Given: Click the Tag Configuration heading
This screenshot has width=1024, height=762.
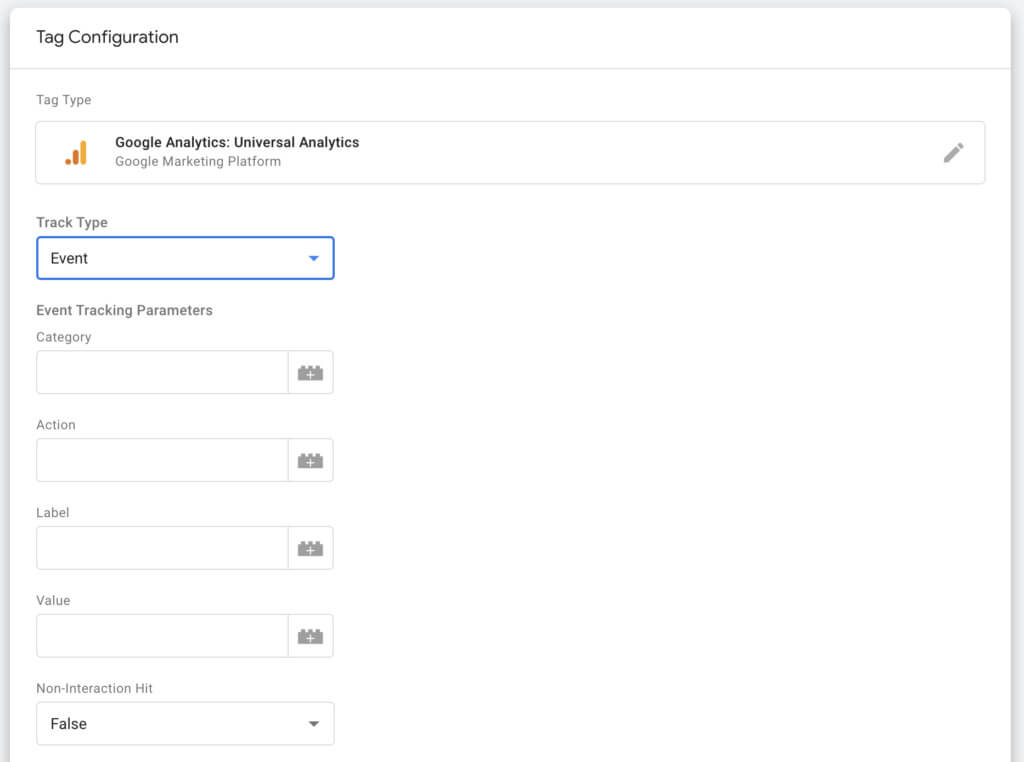Looking at the screenshot, I should (x=106, y=37).
